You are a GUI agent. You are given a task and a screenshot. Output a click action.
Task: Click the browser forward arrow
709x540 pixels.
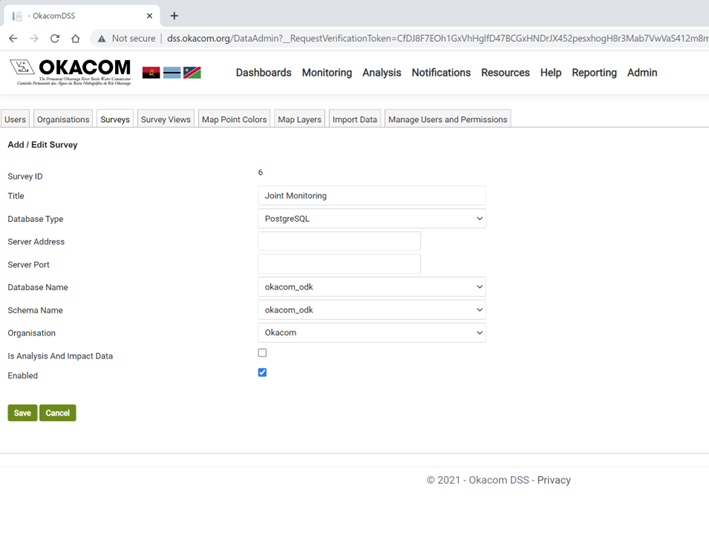tap(34, 38)
